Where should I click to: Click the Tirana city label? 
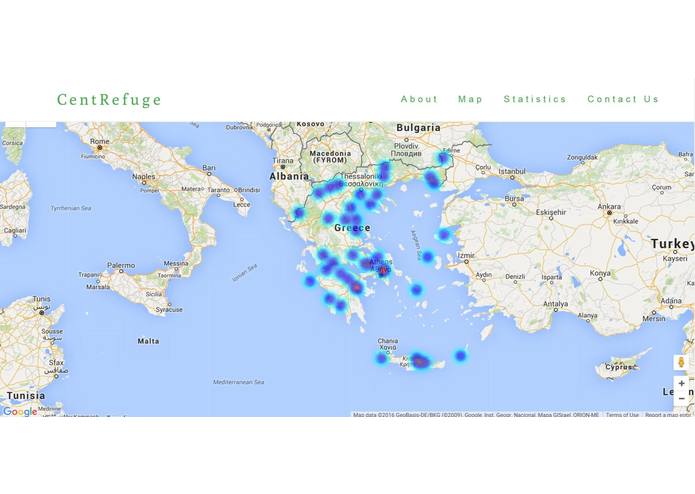283,160
